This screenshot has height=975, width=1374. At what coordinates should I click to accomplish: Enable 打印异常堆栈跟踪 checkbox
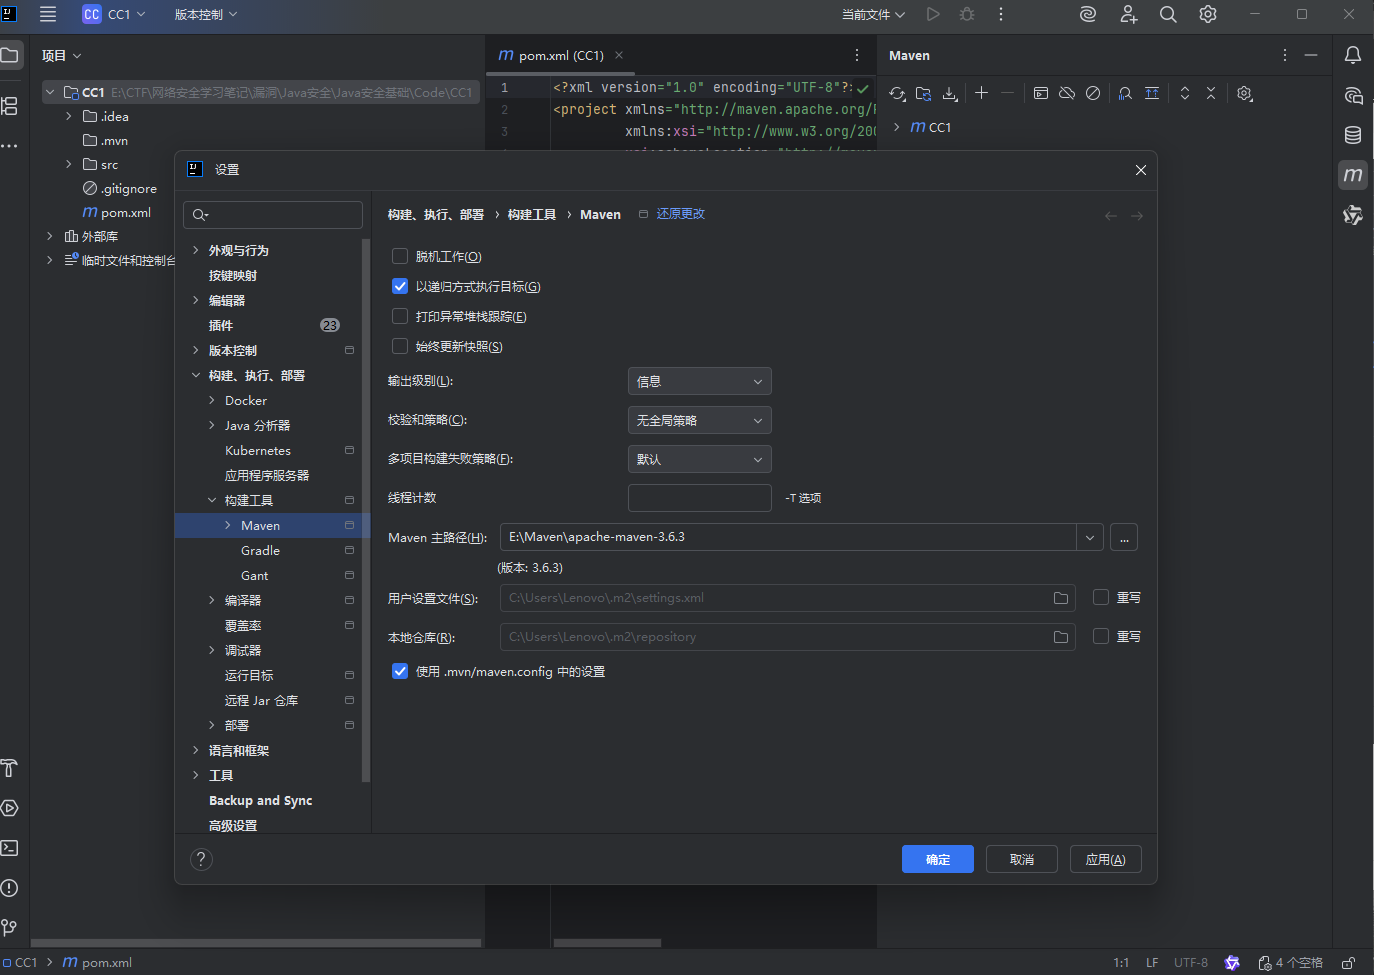400,316
